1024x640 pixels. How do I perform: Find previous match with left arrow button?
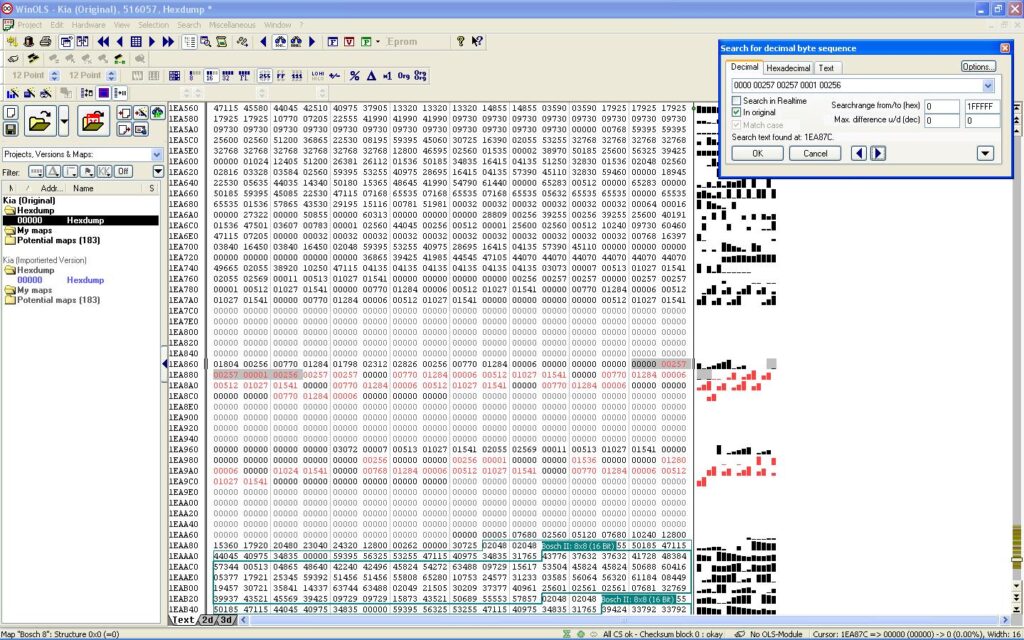click(x=859, y=153)
